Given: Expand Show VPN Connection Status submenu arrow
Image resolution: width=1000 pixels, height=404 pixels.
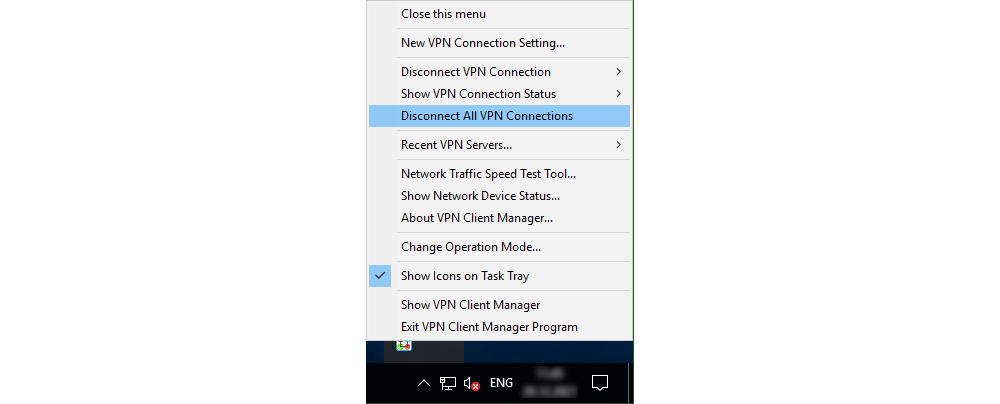Looking at the screenshot, I should pos(619,94).
